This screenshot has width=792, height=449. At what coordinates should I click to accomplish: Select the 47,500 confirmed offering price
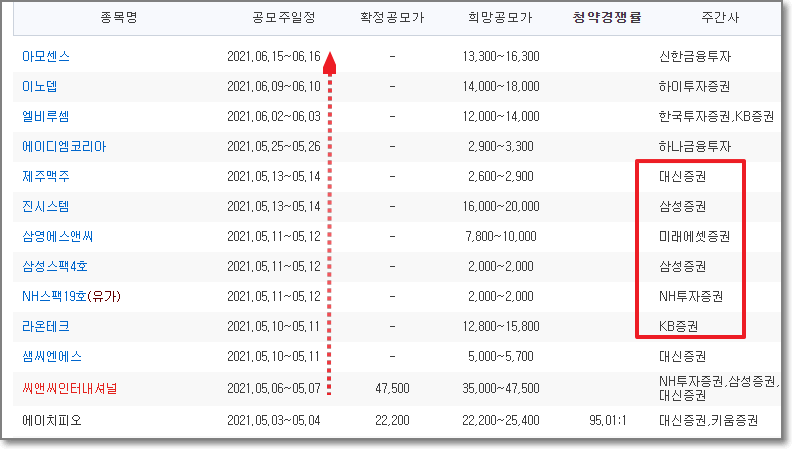392,388
